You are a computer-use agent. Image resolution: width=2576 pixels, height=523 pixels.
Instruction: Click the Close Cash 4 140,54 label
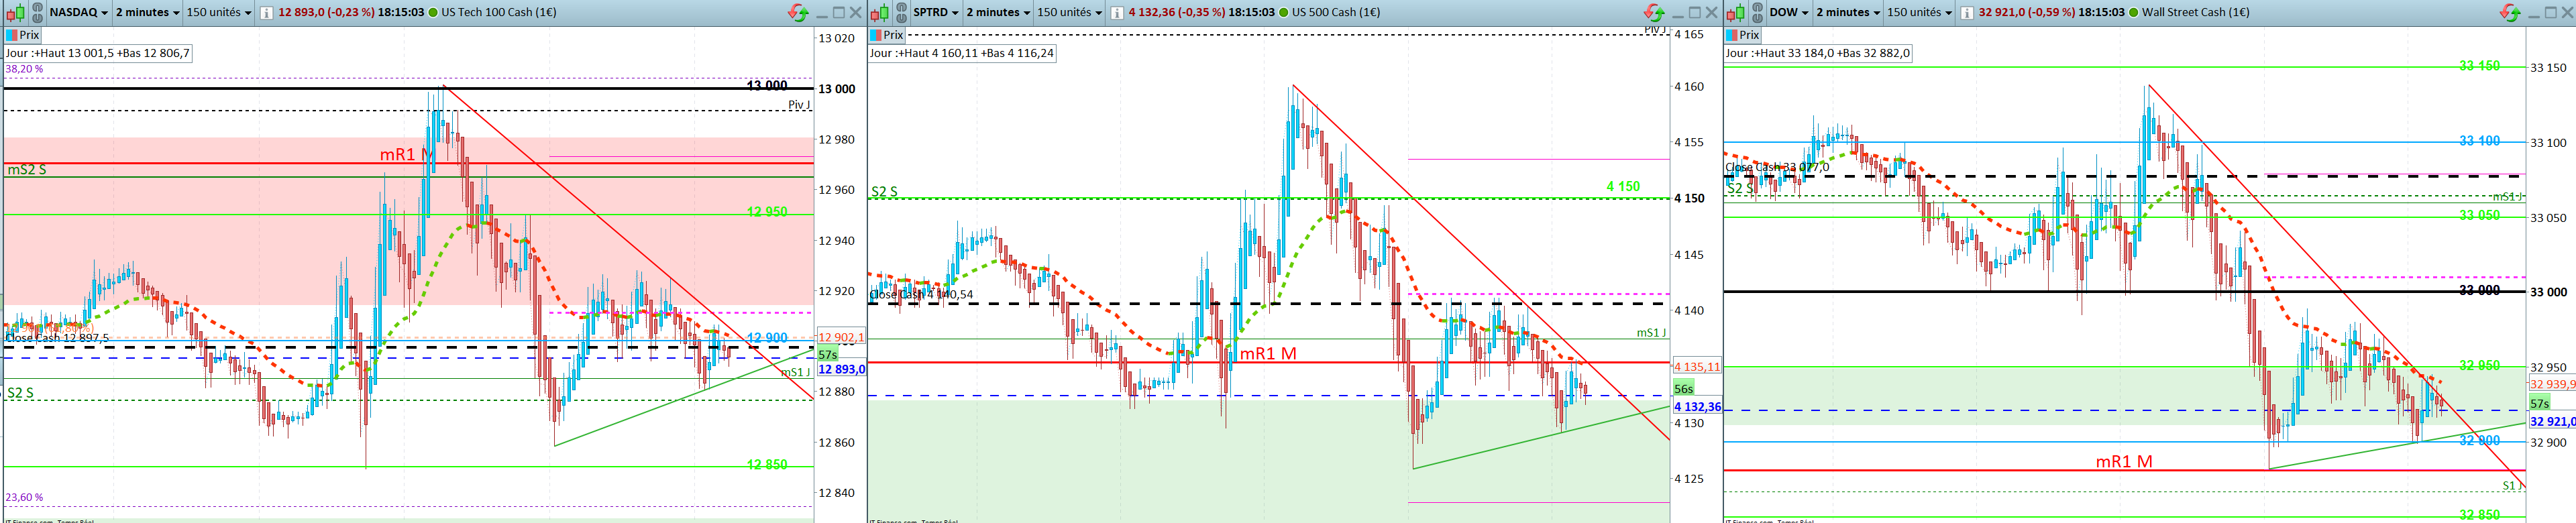tap(921, 295)
